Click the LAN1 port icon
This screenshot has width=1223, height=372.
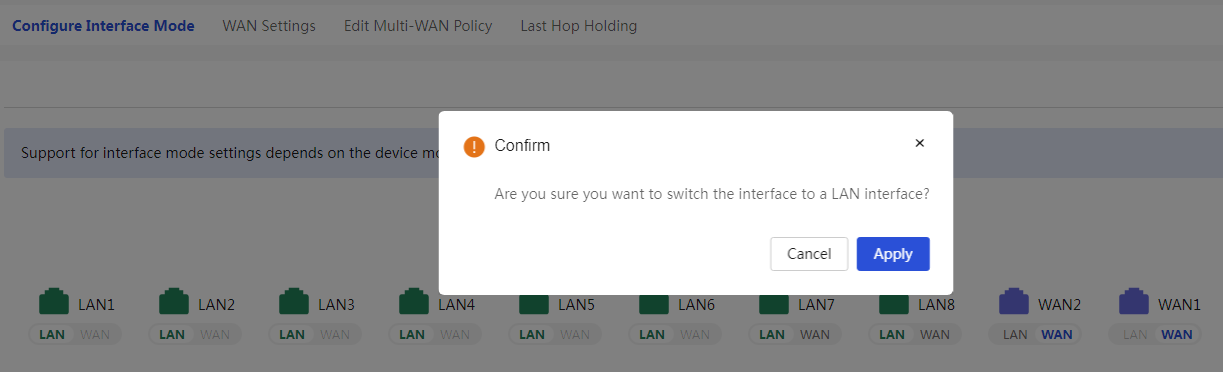click(x=54, y=302)
